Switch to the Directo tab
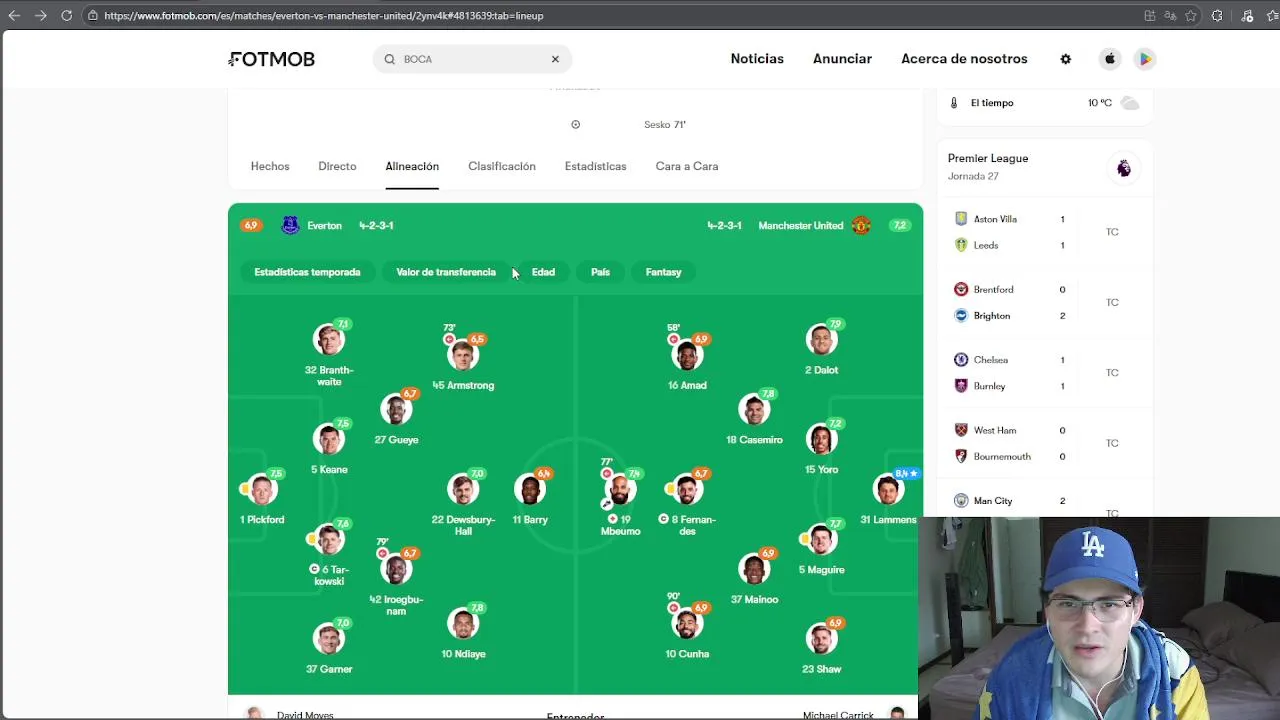 [337, 166]
